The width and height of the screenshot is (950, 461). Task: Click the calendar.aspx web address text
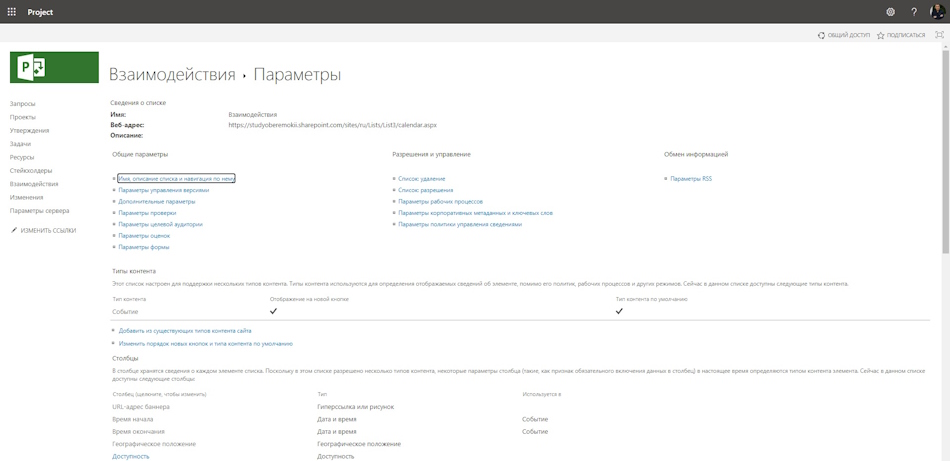[332, 125]
